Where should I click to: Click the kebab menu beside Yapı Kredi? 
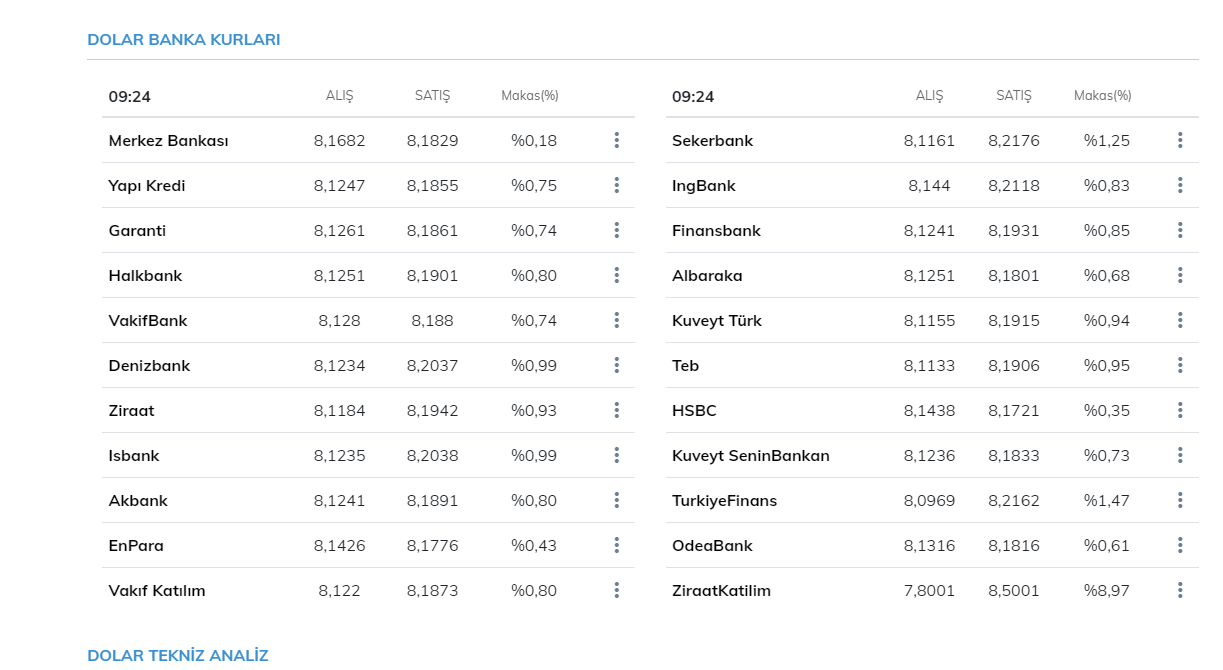[617, 185]
